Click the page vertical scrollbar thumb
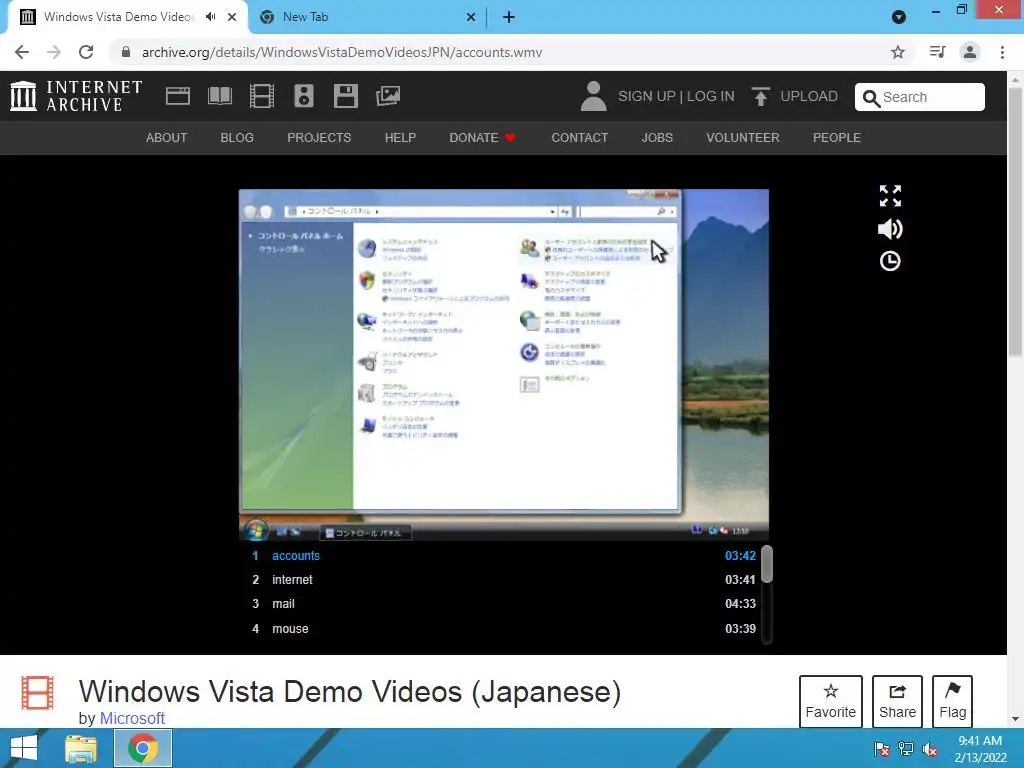 pos(1014,222)
